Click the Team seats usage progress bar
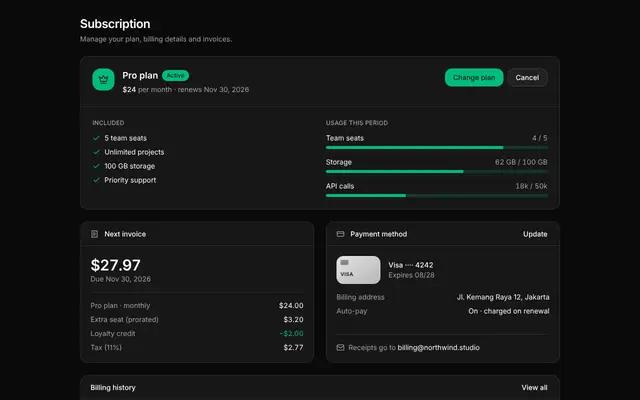 pos(436,147)
